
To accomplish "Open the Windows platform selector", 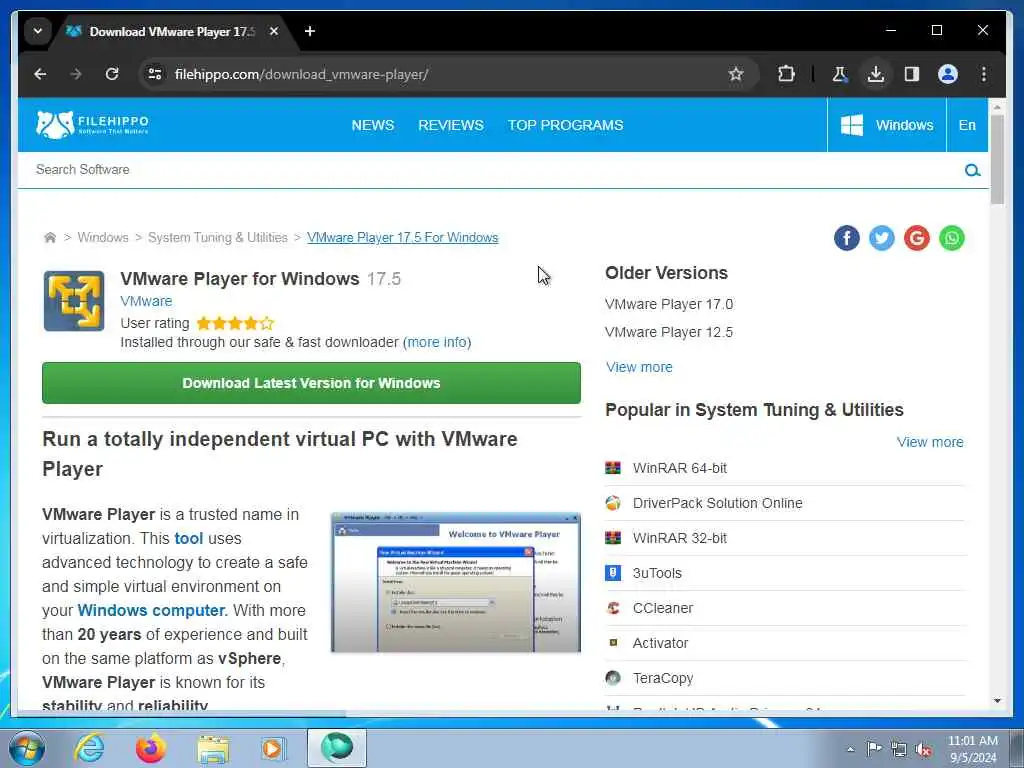I will [x=886, y=125].
